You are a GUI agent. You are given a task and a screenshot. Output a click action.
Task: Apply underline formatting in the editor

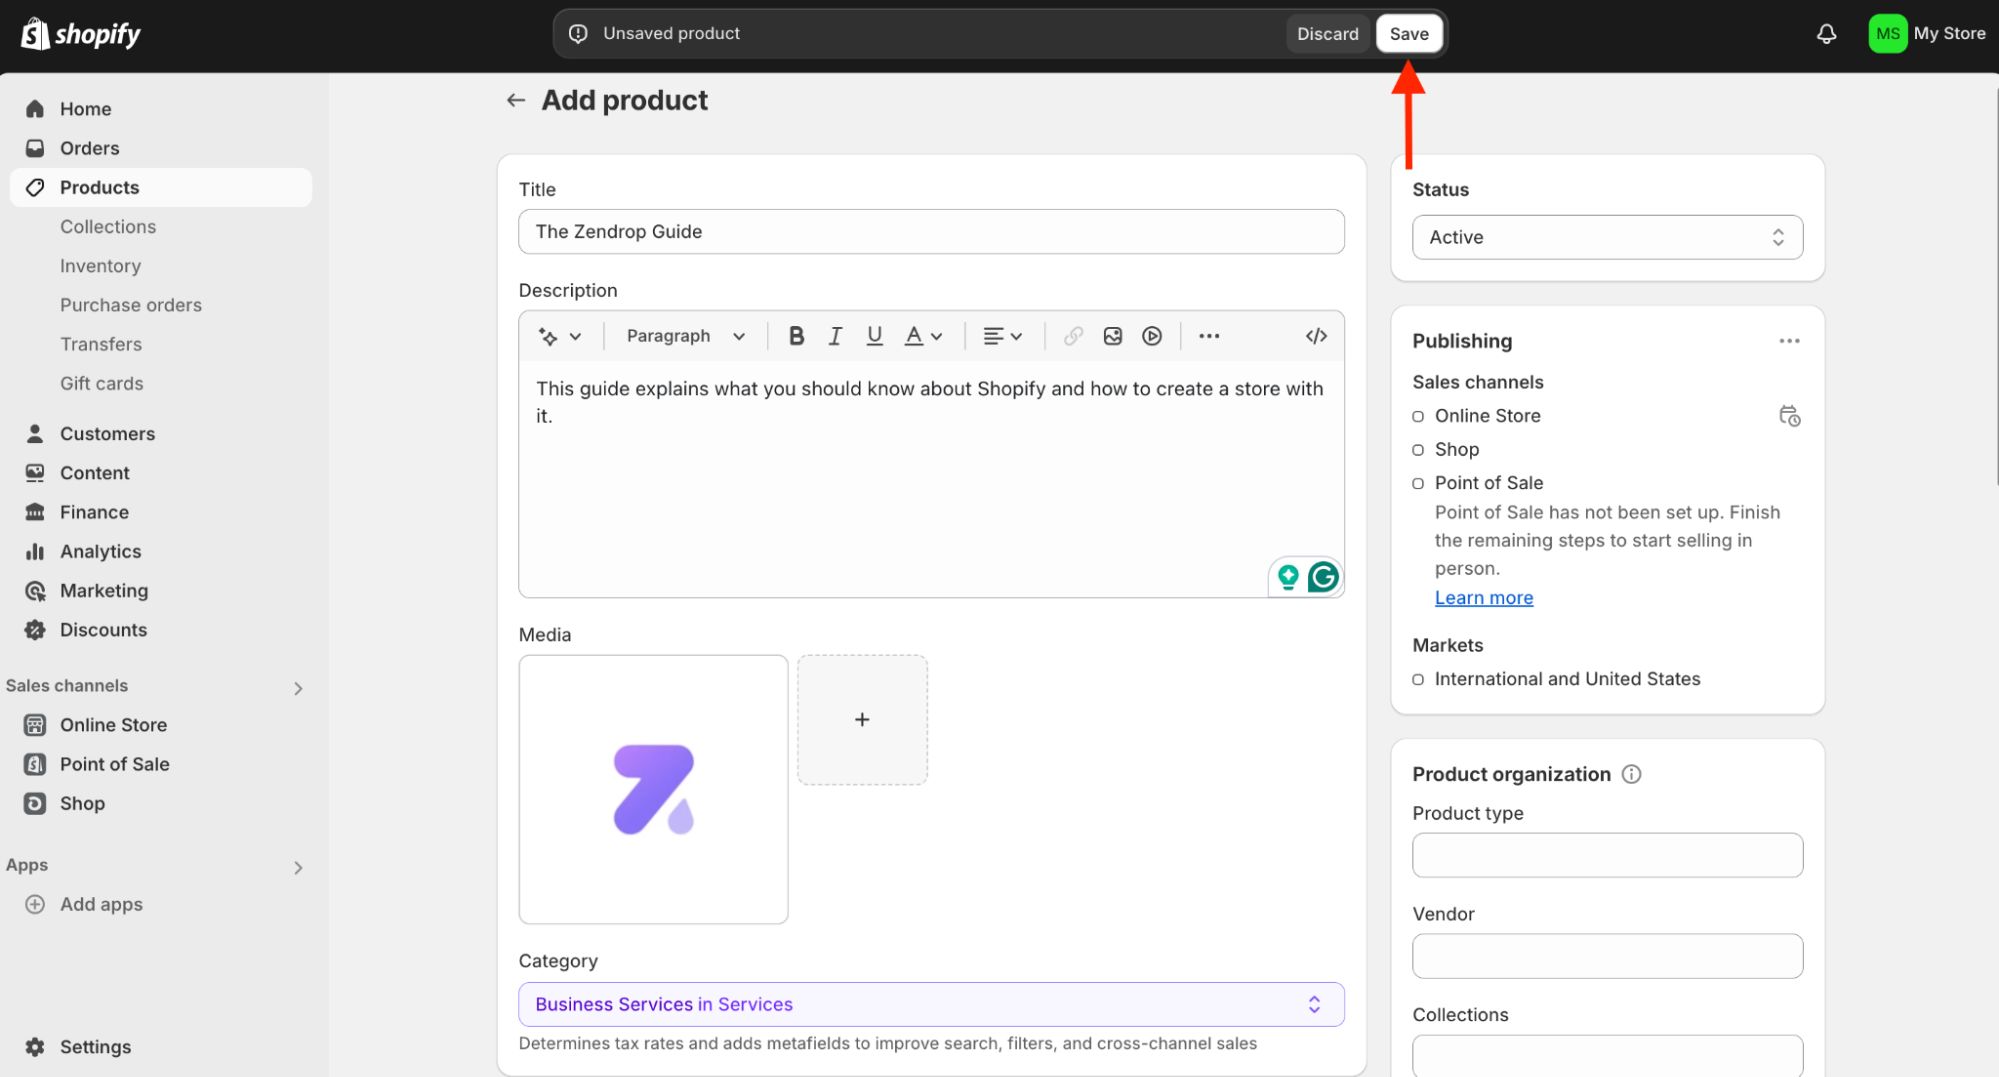click(874, 336)
